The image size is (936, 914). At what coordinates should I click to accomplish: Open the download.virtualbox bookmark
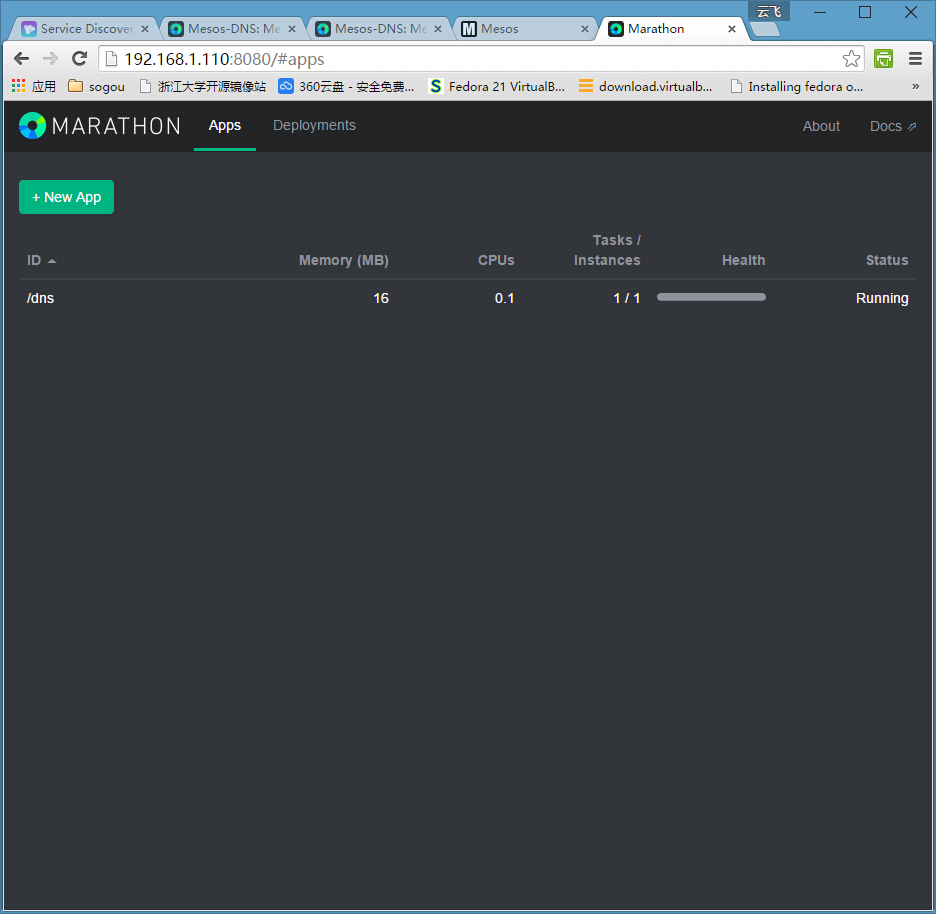click(646, 87)
